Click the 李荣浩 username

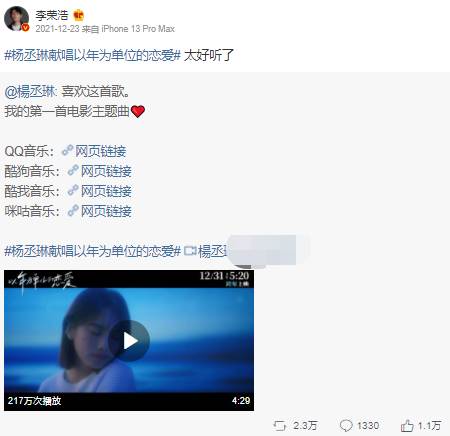tap(52, 15)
